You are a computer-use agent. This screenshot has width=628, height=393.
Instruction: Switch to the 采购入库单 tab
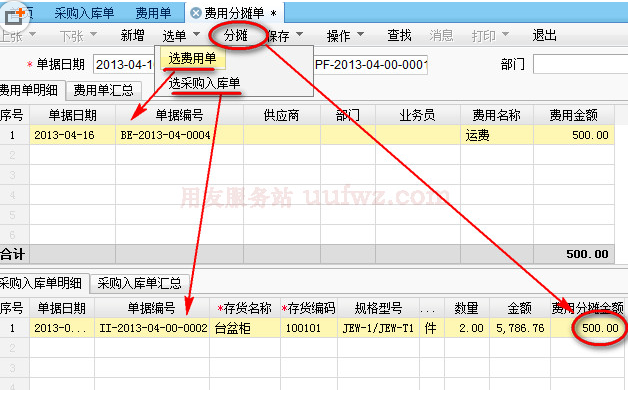[84, 13]
